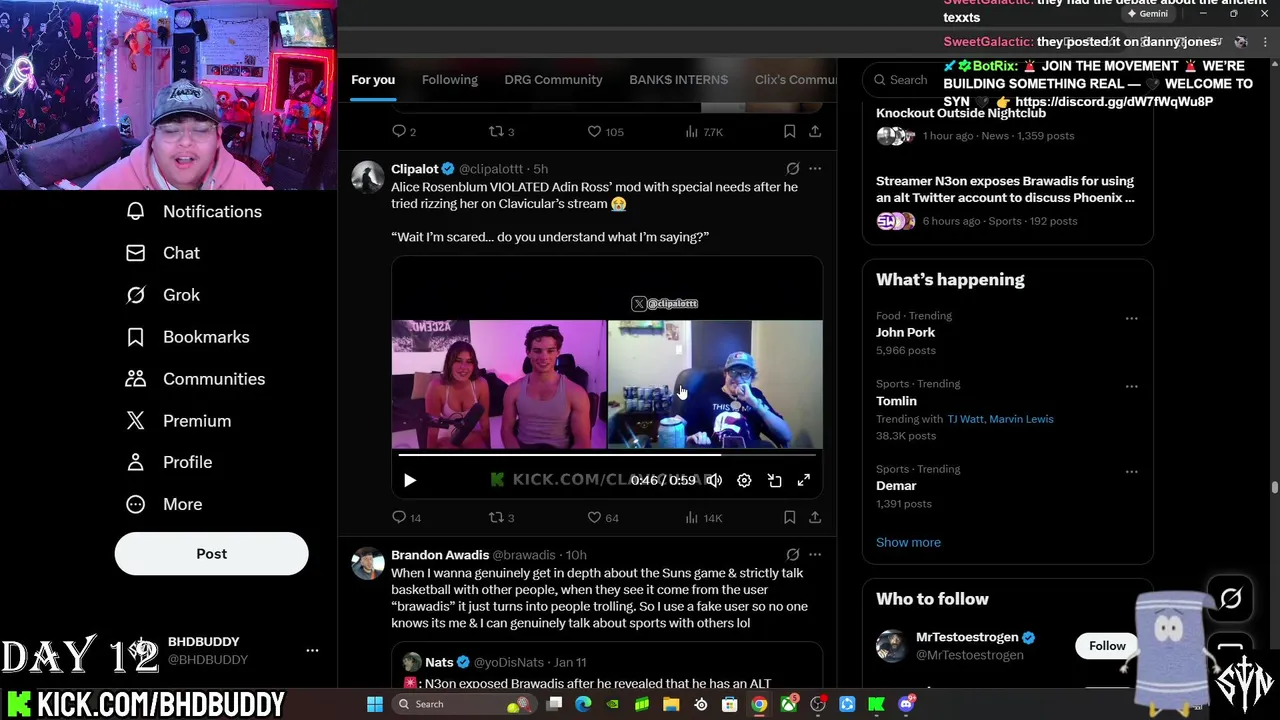This screenshot has width=1280, height=720.
Task: Seek on the video progress bar
Action: (x=607, y=455)
